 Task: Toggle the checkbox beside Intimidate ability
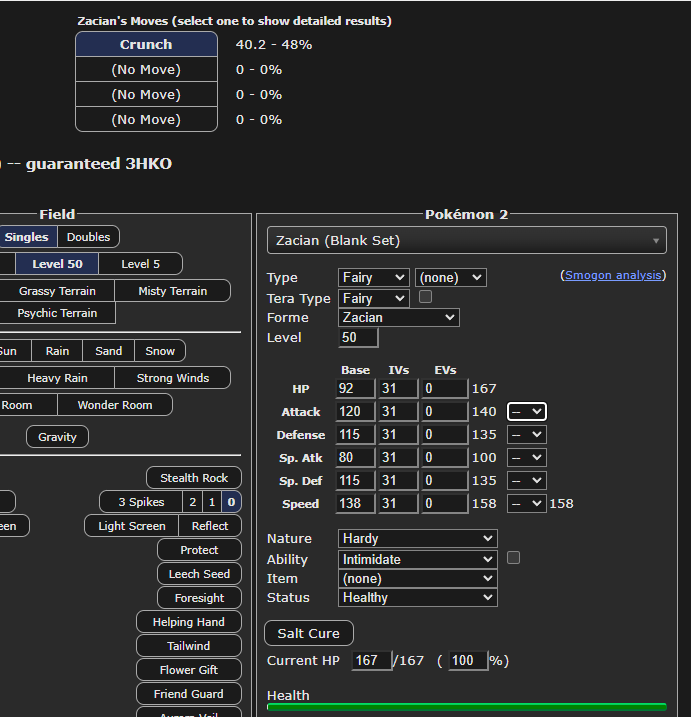(513, 558)
